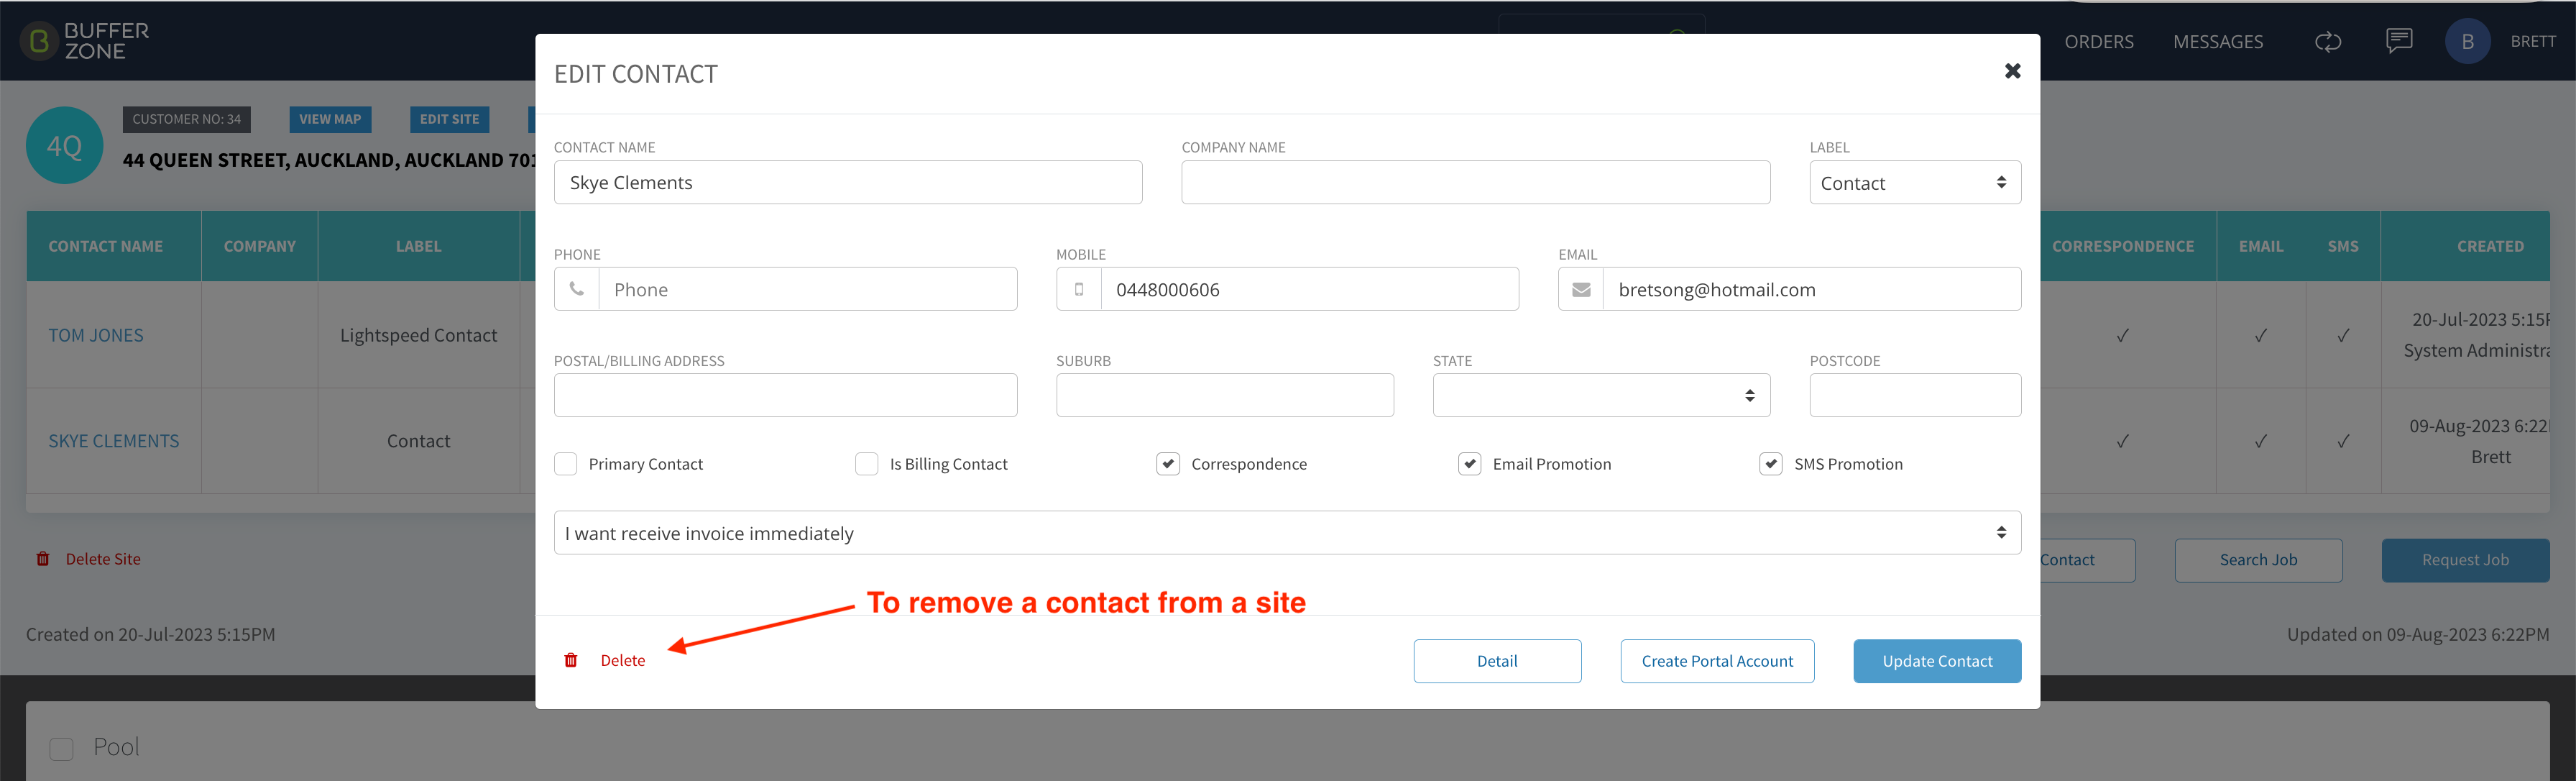The width and height of the screenshot is (2576, 781).
Task: Click the Postcode input field
Action: [x=1915, y=395]
